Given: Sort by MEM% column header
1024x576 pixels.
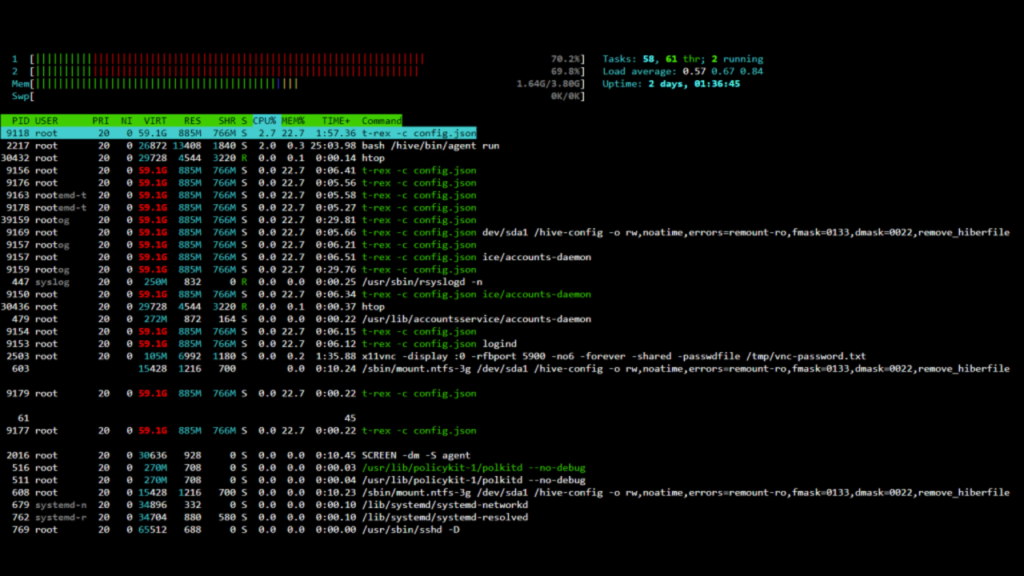Looking at the screenshot, I should click(x=293, y=121).
